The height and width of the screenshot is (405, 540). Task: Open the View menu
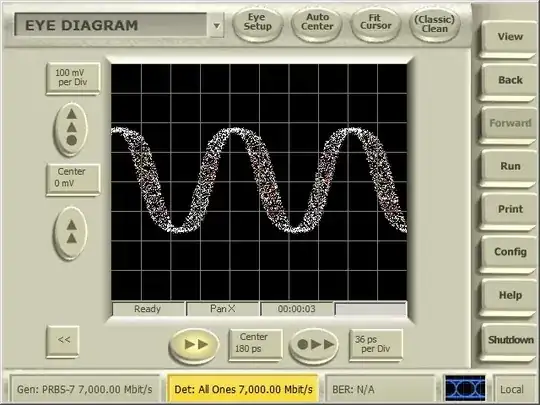(x=509, y=38)
